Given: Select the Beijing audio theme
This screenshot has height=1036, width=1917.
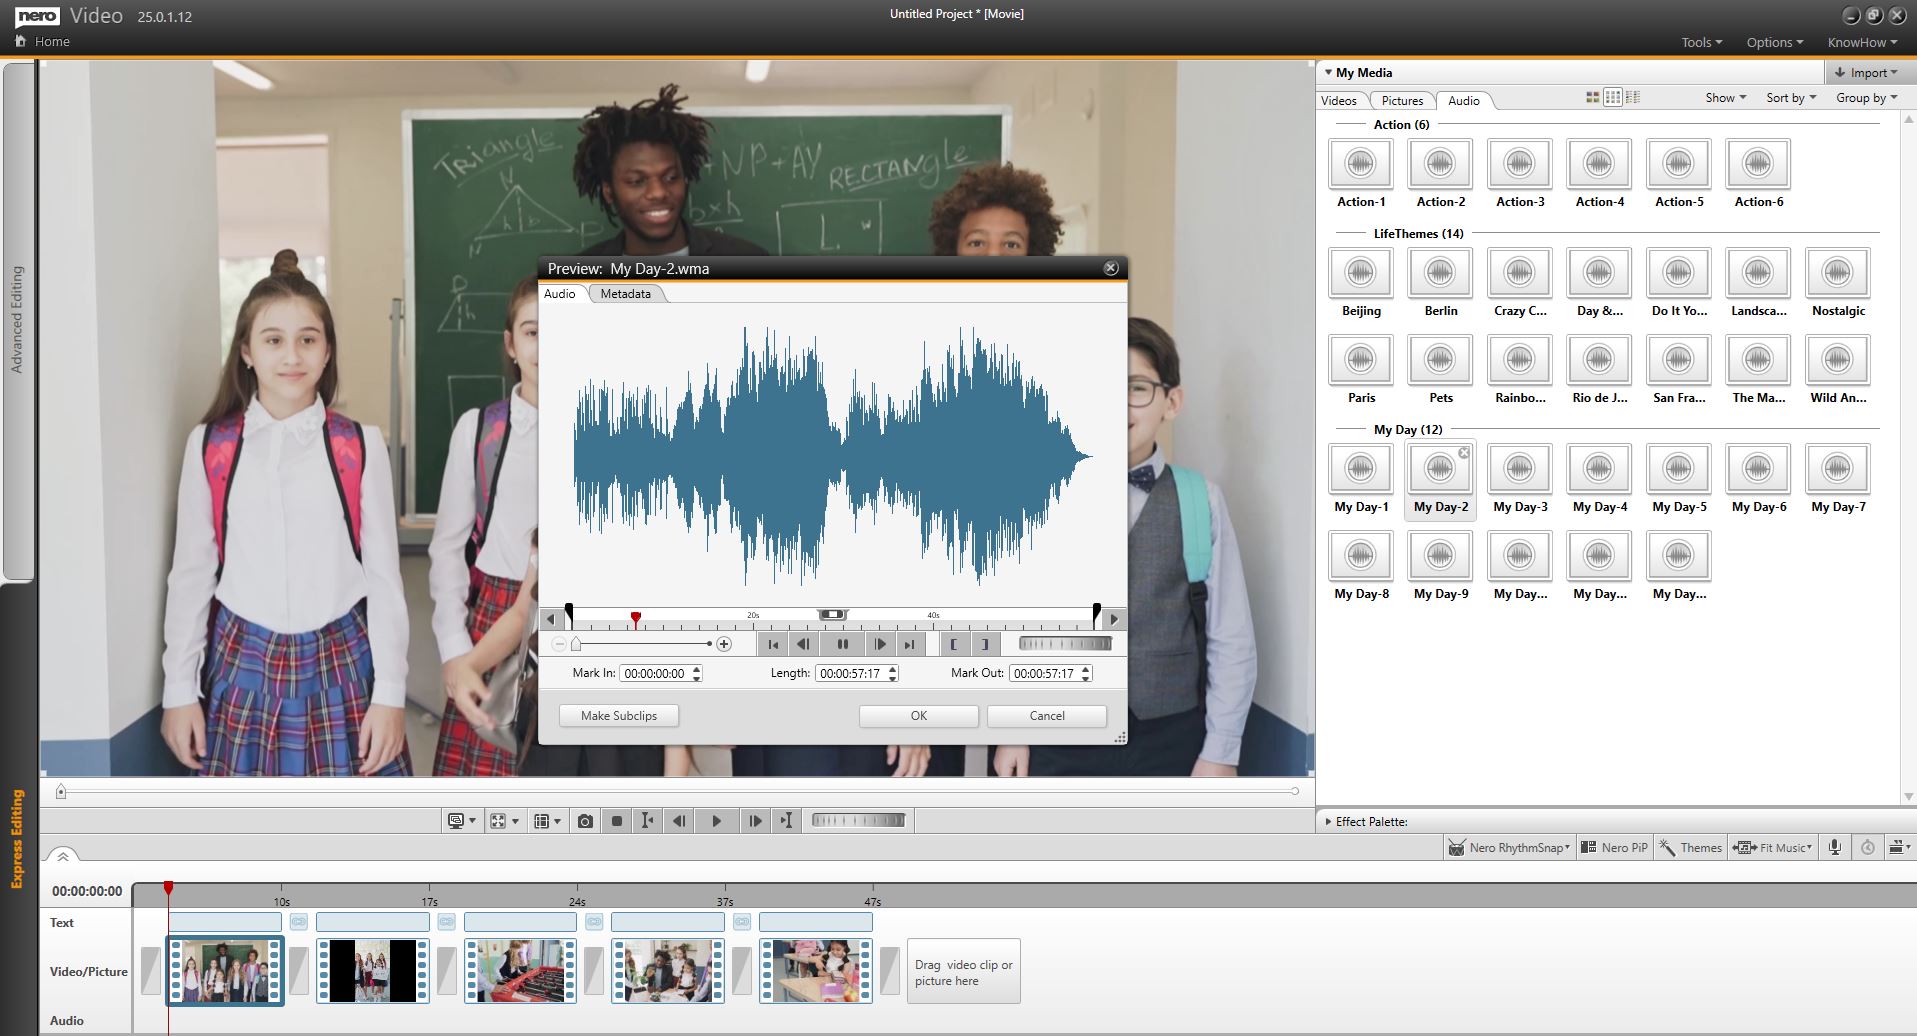Looking at the screenshot, I should point(1360,283).
